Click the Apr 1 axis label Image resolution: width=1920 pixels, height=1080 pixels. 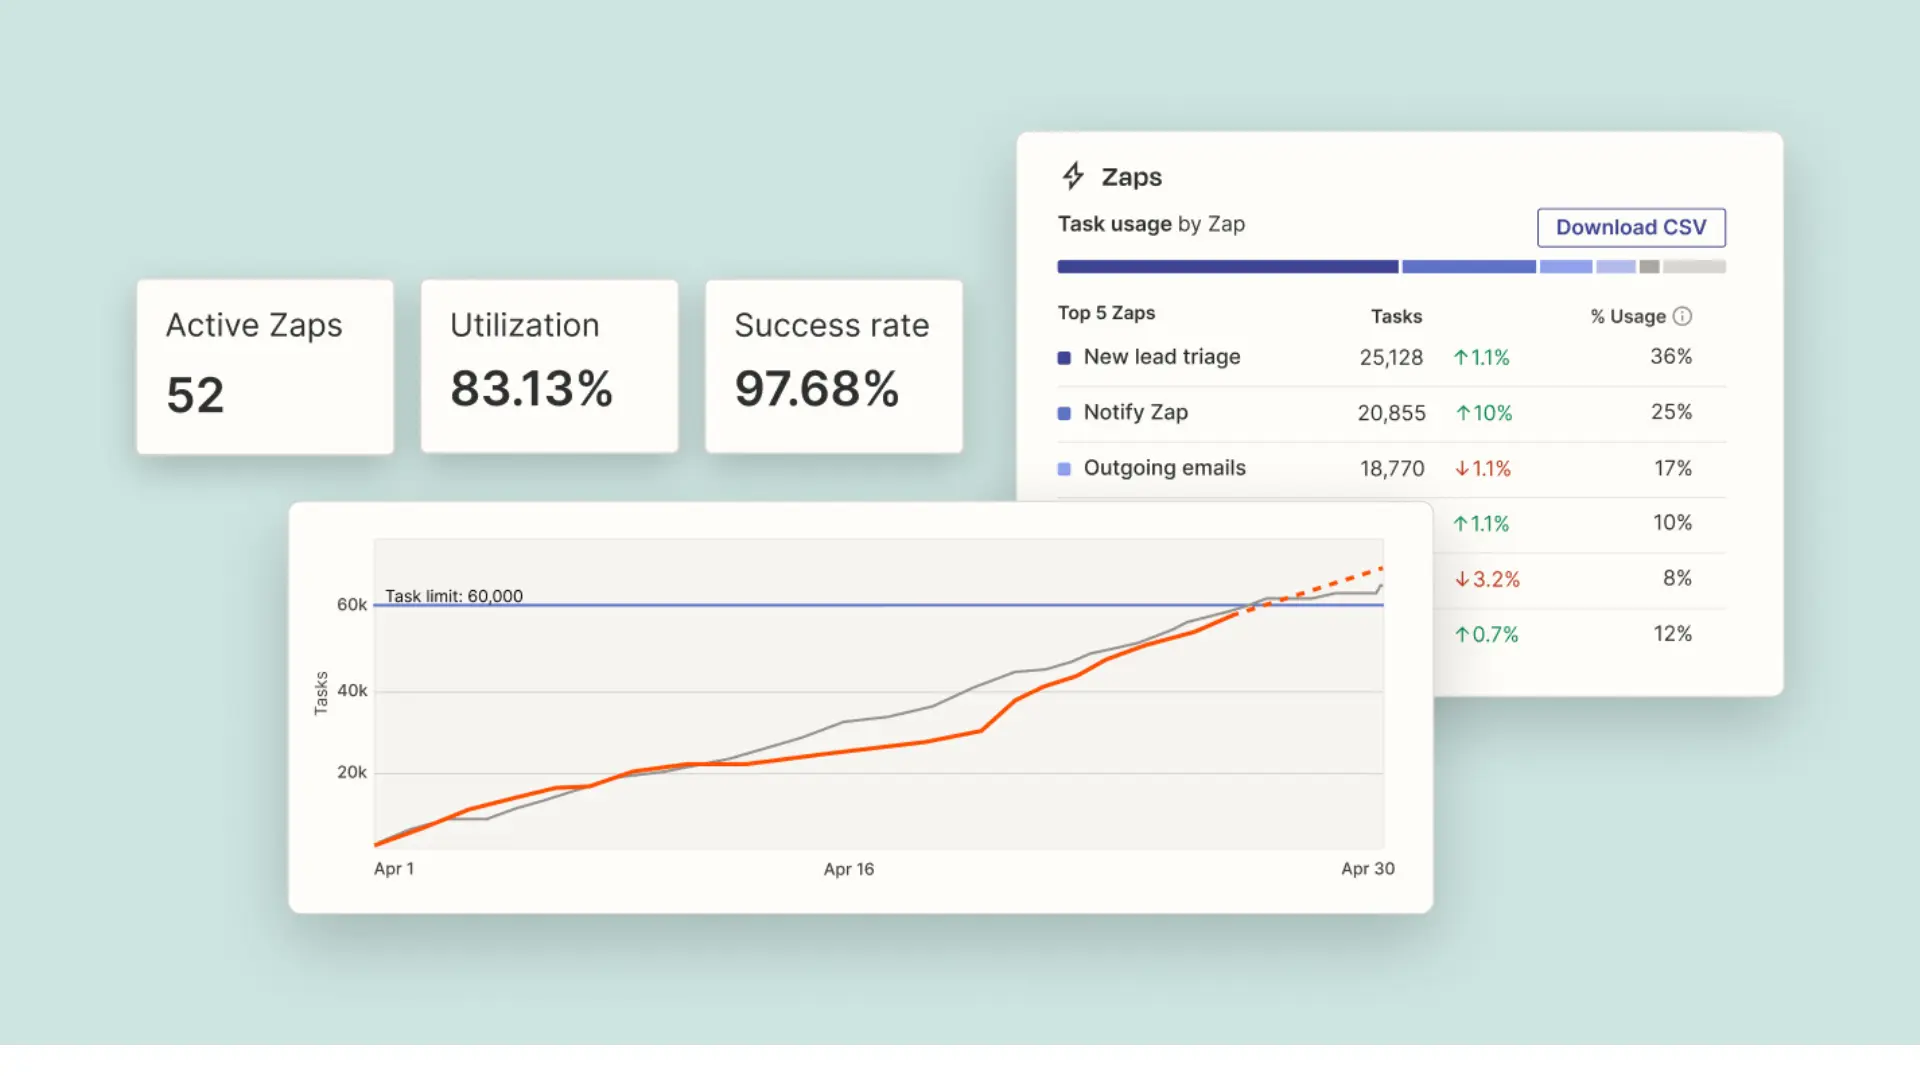pos(394,869)
